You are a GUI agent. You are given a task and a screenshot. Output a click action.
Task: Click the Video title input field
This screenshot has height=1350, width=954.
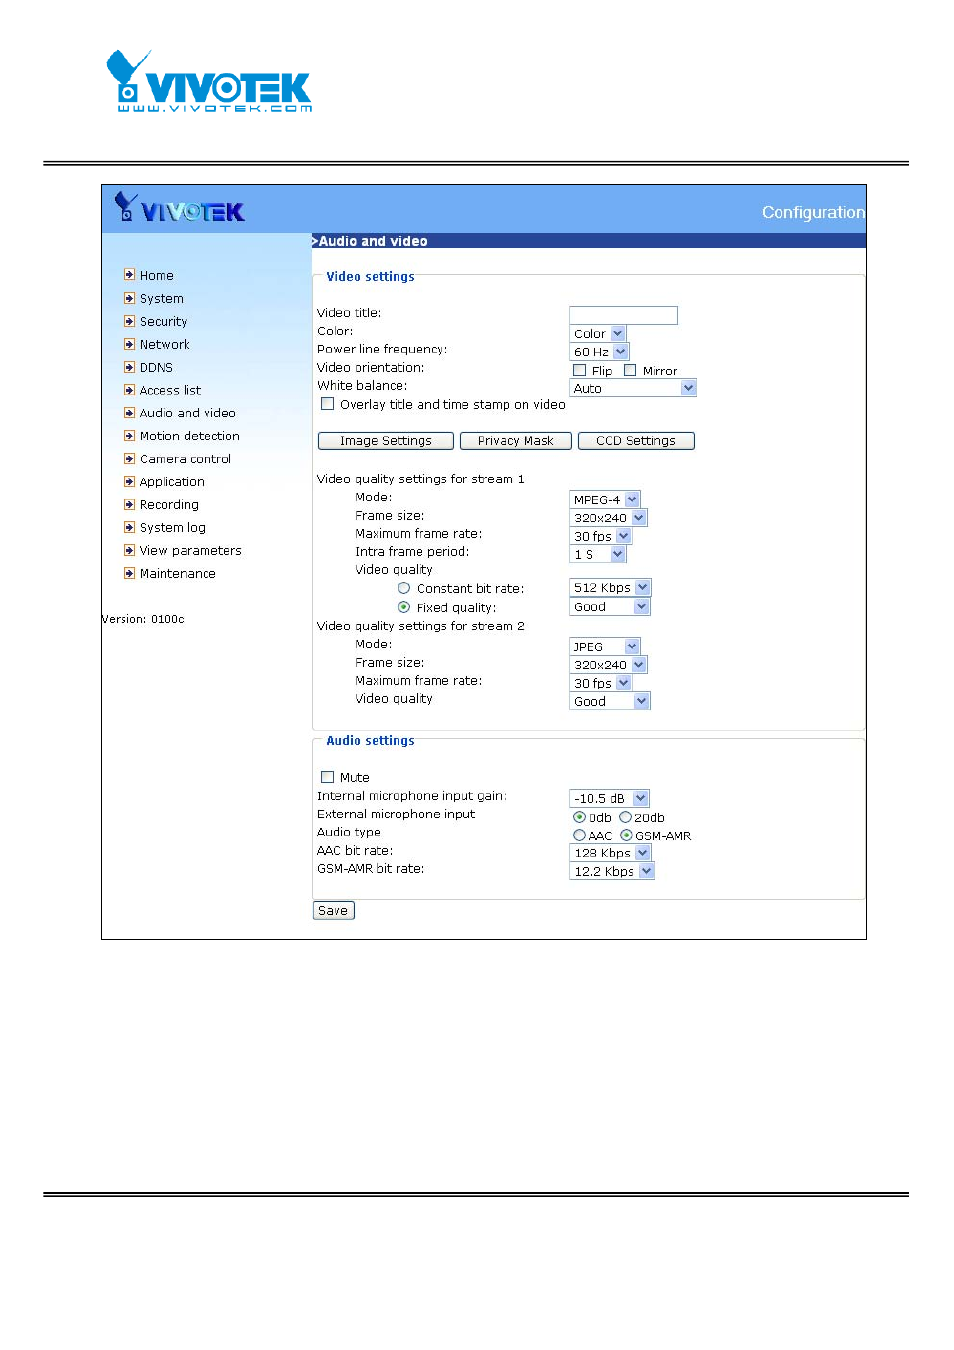624,315
